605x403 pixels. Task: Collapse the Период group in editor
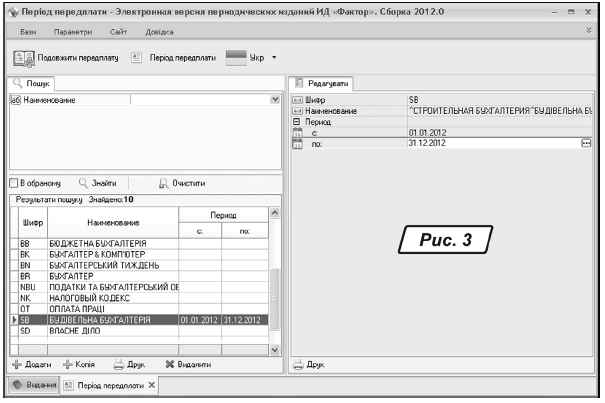[x=296, y=121]
